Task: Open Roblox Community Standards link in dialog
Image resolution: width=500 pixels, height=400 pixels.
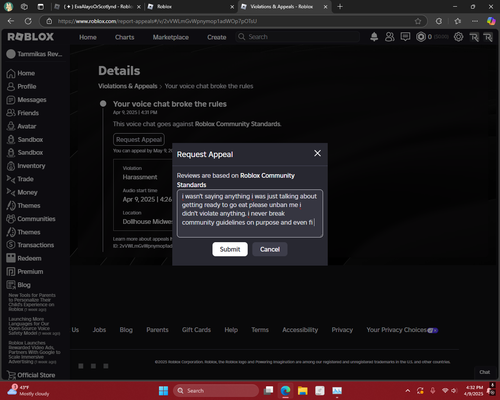Action: point(236,180)
